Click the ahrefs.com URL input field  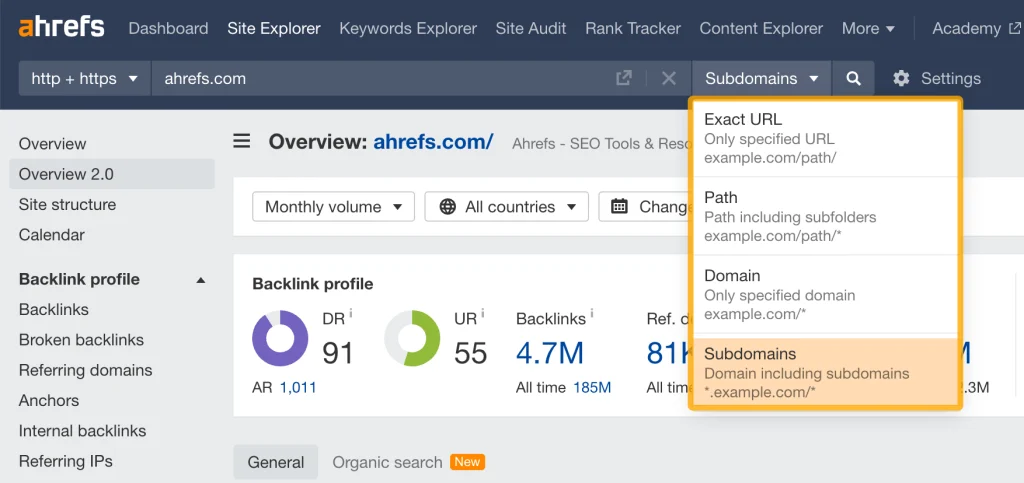coord(380,78)
